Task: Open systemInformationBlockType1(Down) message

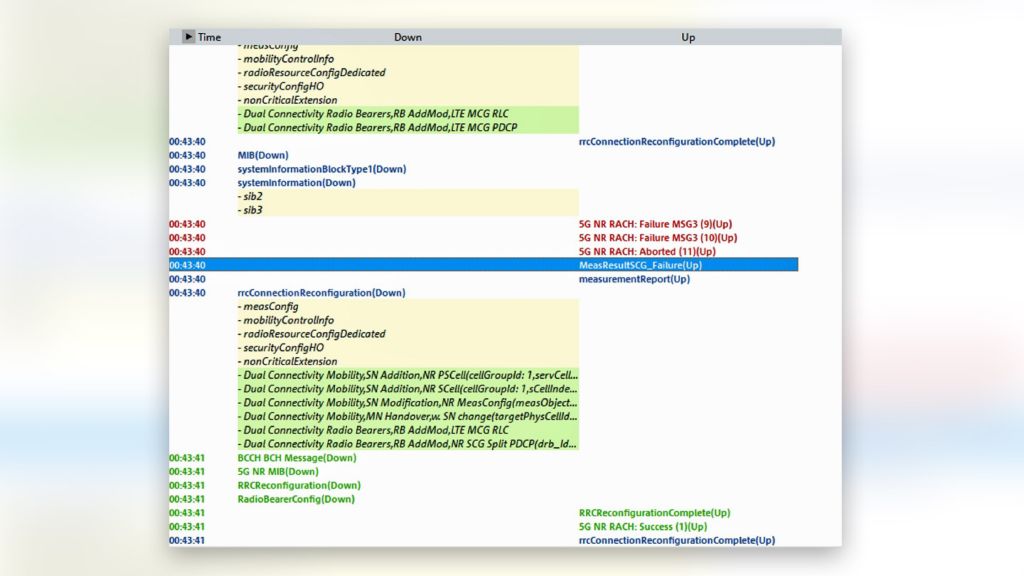Action: (321, 169)
